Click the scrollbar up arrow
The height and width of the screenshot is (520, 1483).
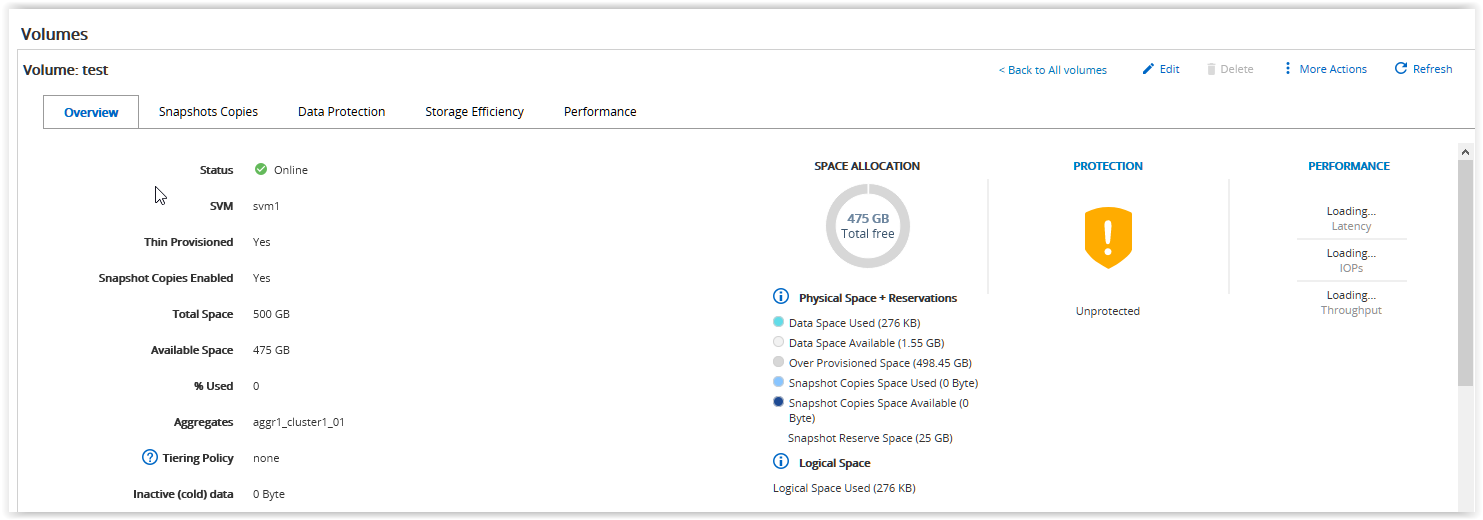coord(1466,152)
